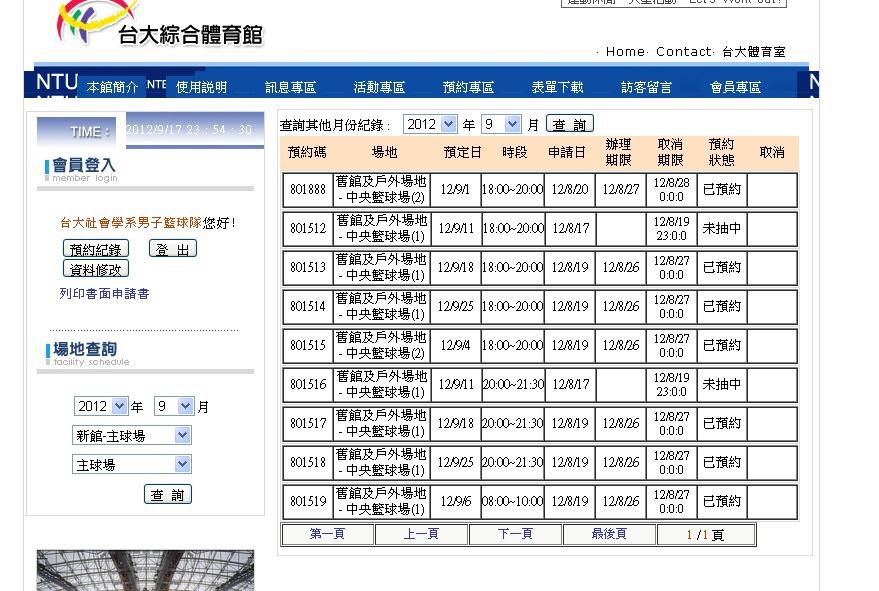Open 會員專區 in navigation
This screenshot has height=591, width=879.
point(735,87)
